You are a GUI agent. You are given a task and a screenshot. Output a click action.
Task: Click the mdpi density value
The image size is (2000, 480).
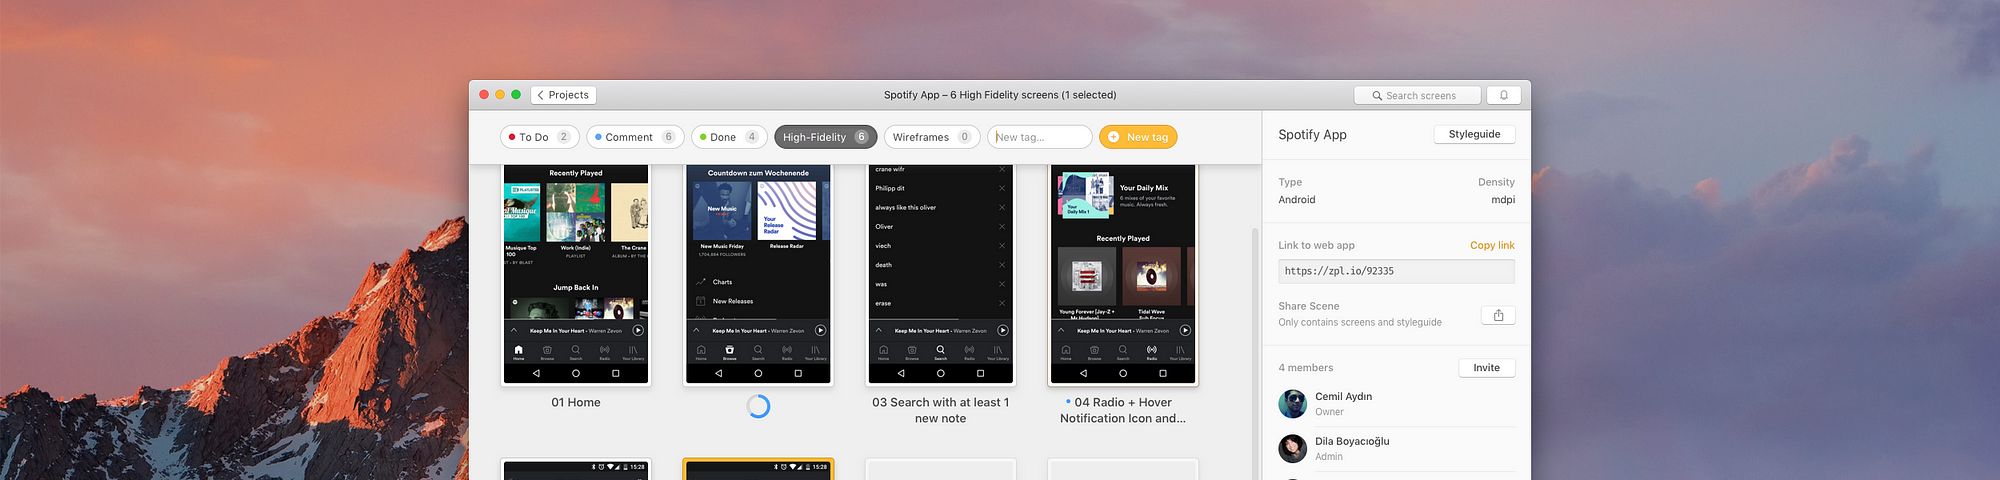1503,200
